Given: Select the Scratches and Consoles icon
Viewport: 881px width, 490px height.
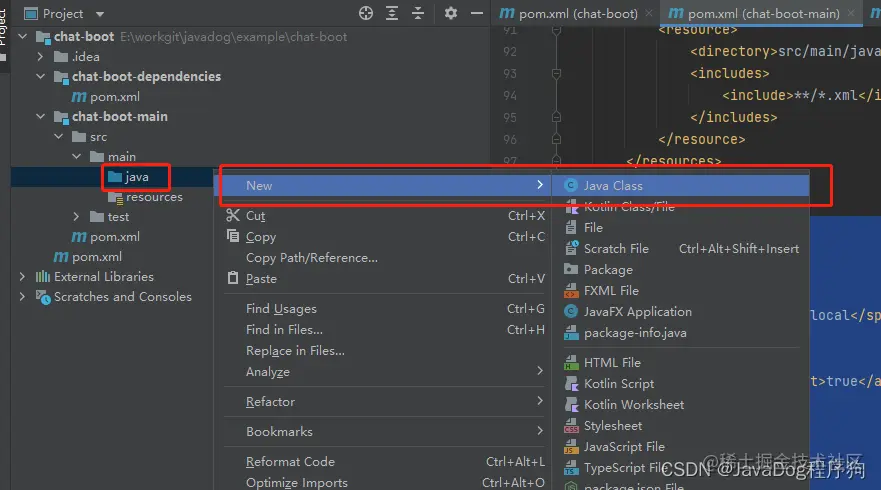Looking at the screenshot, I should (x=43, y=297).
